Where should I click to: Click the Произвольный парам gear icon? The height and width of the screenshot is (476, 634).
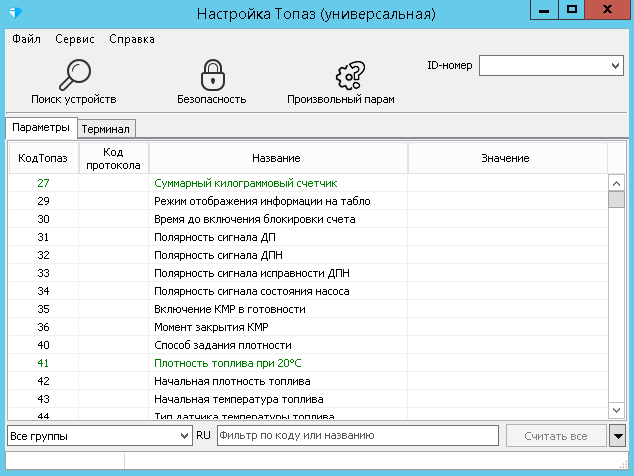(350, 75)
